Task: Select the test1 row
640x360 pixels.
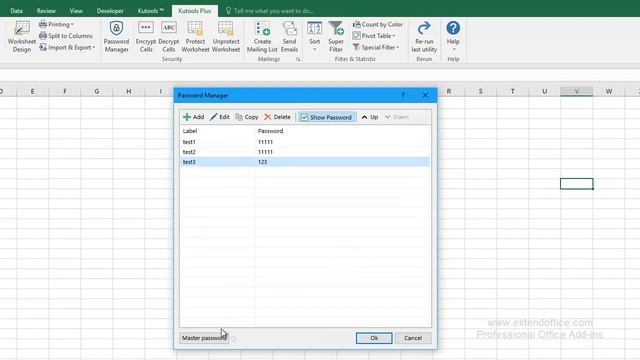Action: 305,142
